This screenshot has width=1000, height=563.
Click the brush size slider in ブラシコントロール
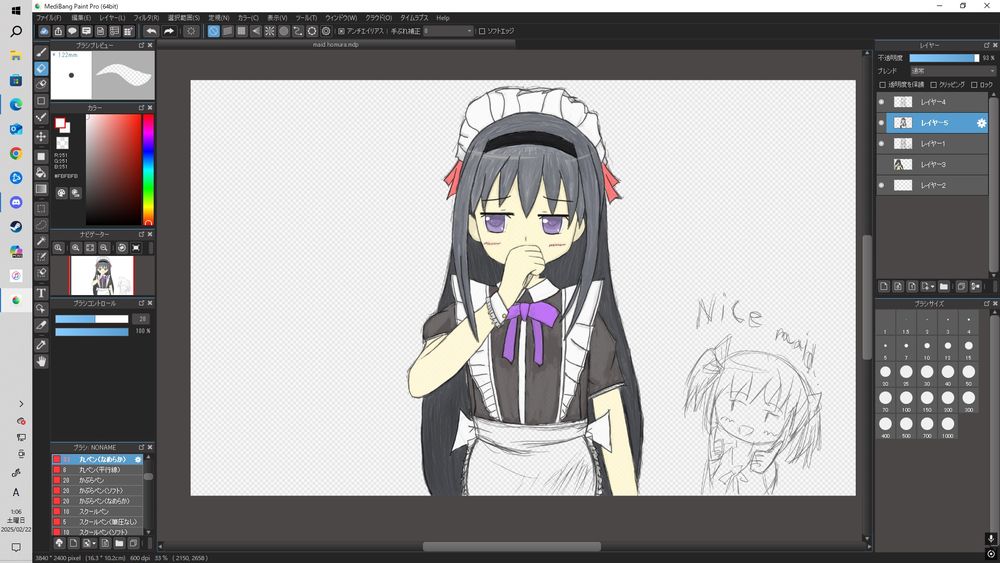coord(92,319)
